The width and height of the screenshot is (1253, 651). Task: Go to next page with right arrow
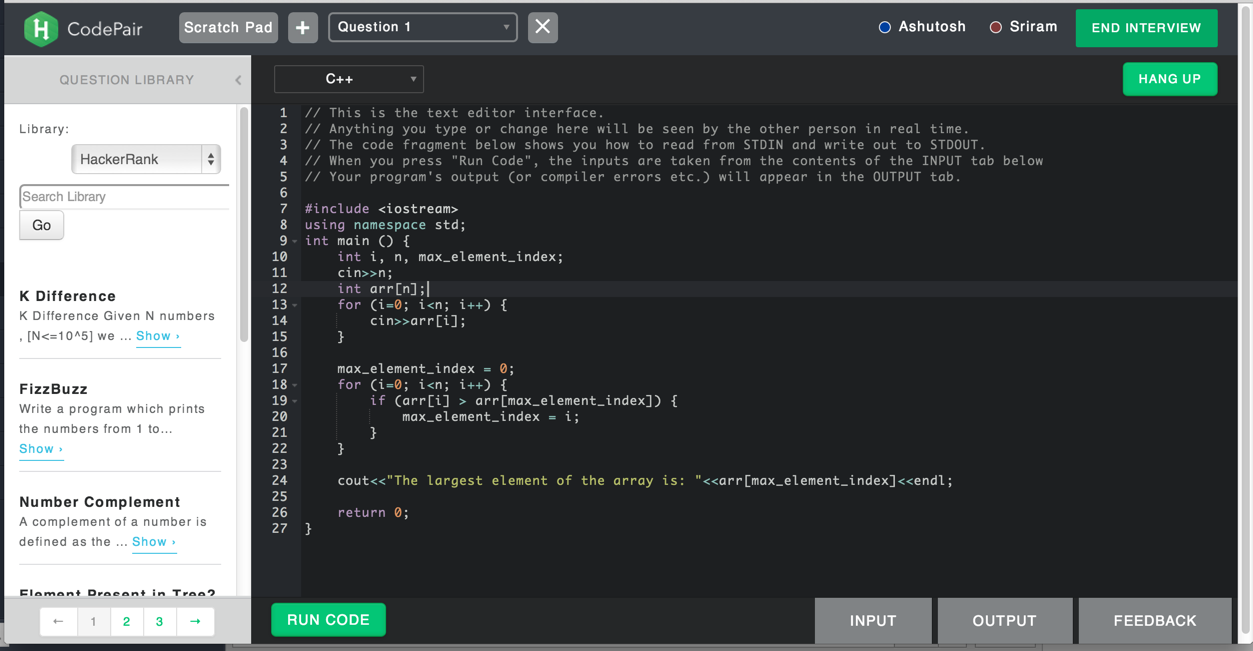[x=195, y=622]
